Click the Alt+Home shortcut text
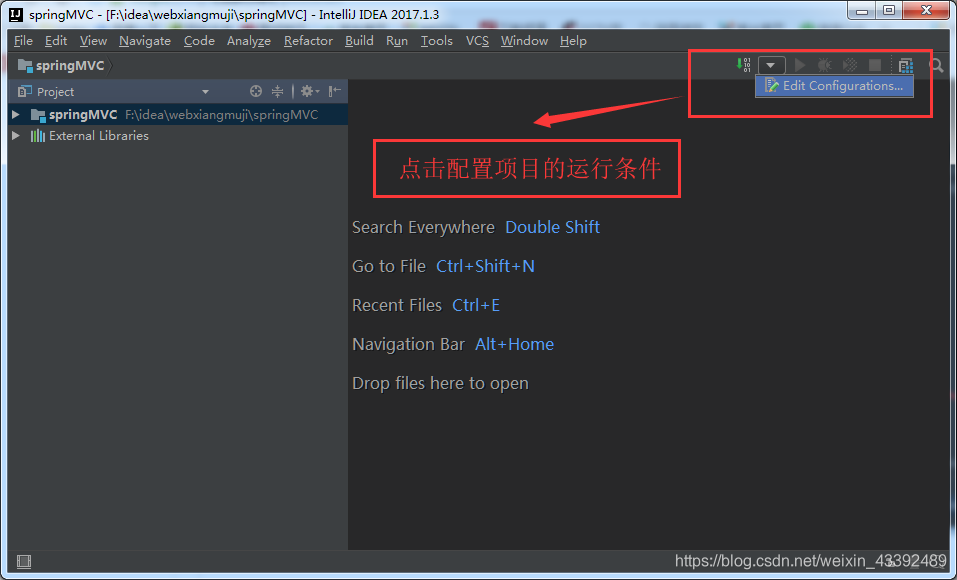The width and height of the screenshot is (957, 580). [x=515, y=344]
